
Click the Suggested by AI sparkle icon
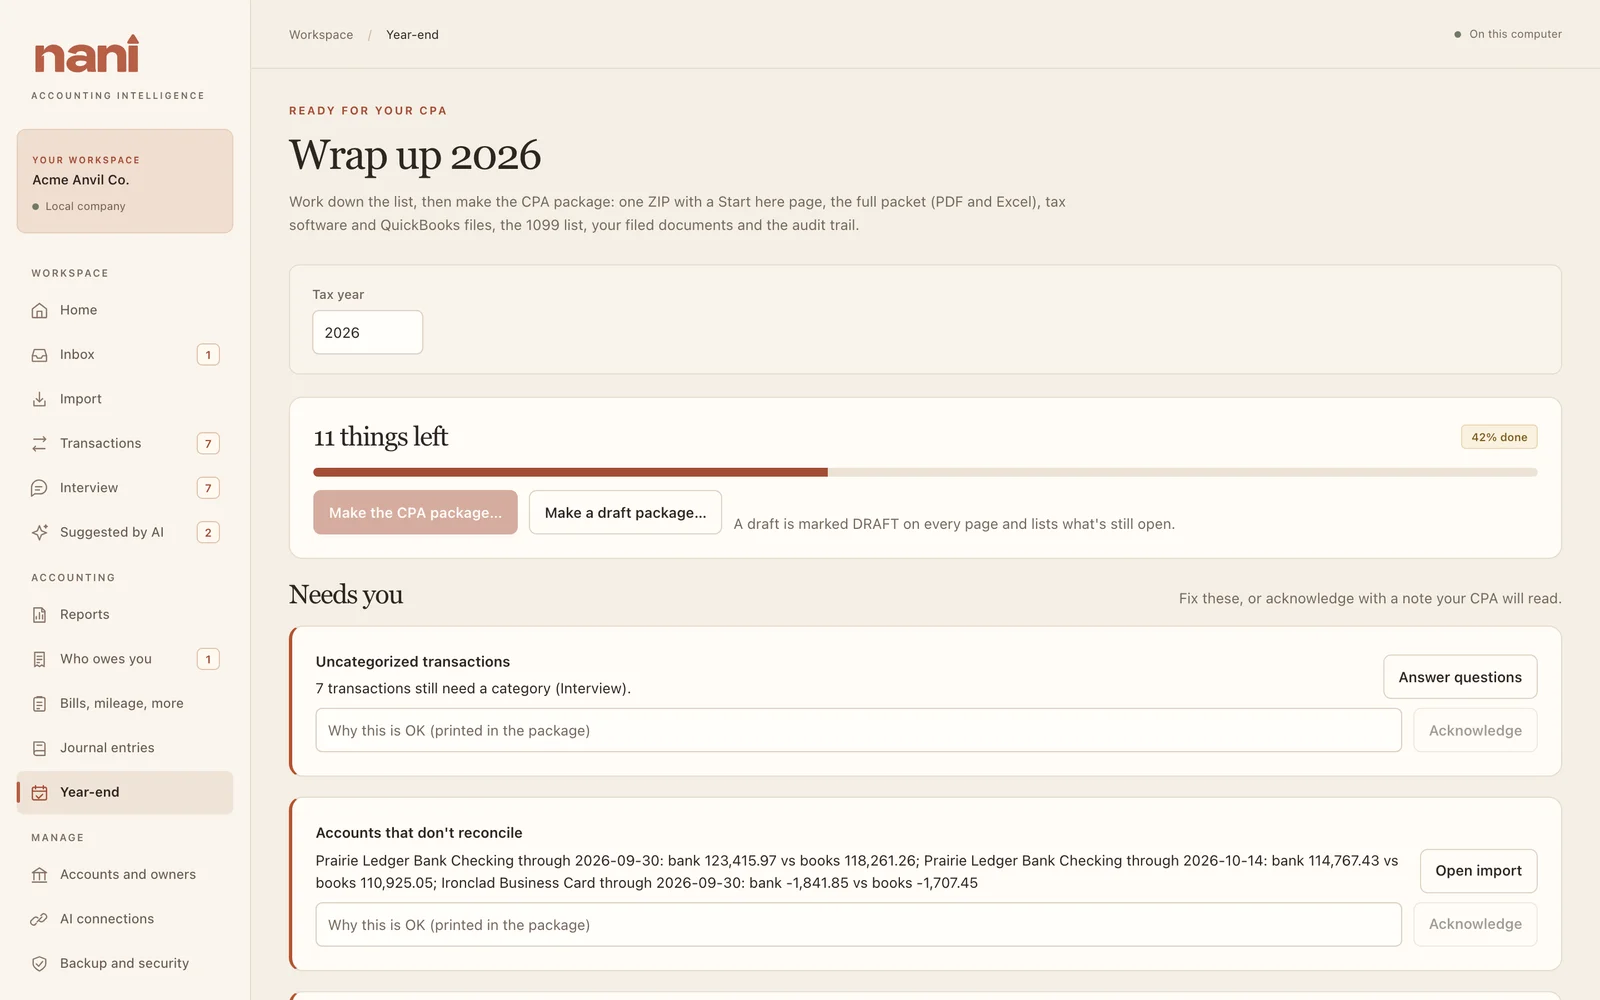pyautogui.click(x=39, y=532)
